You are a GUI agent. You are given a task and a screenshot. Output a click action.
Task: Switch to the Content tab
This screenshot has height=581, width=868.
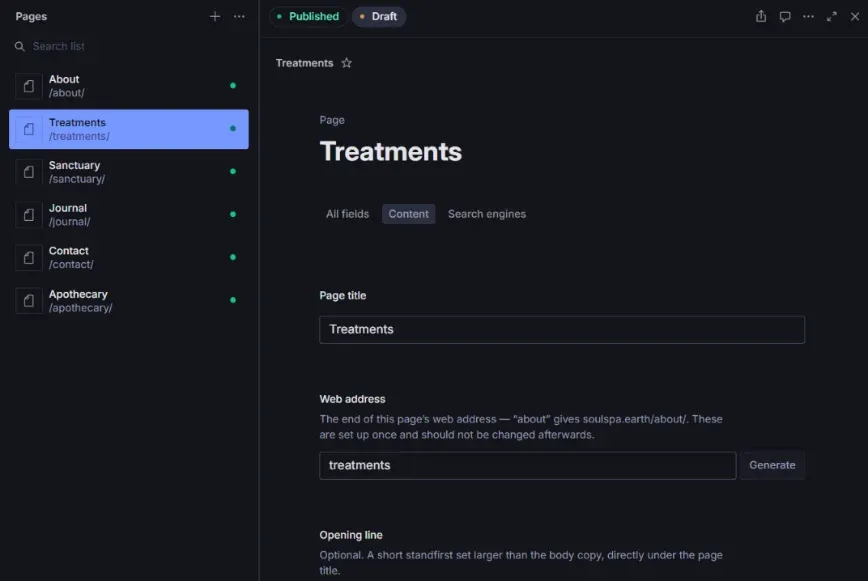pos(409,214)
